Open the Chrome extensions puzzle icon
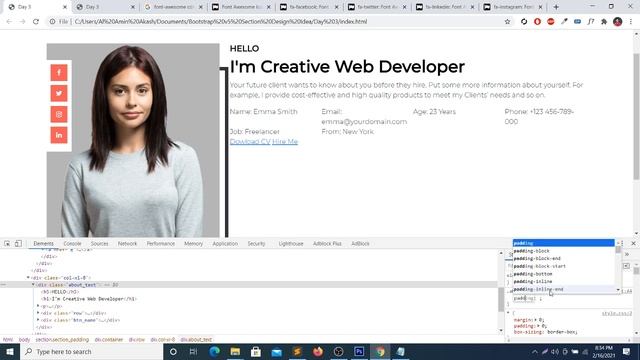This screenshot has width=640, height=360. [604, 22]
